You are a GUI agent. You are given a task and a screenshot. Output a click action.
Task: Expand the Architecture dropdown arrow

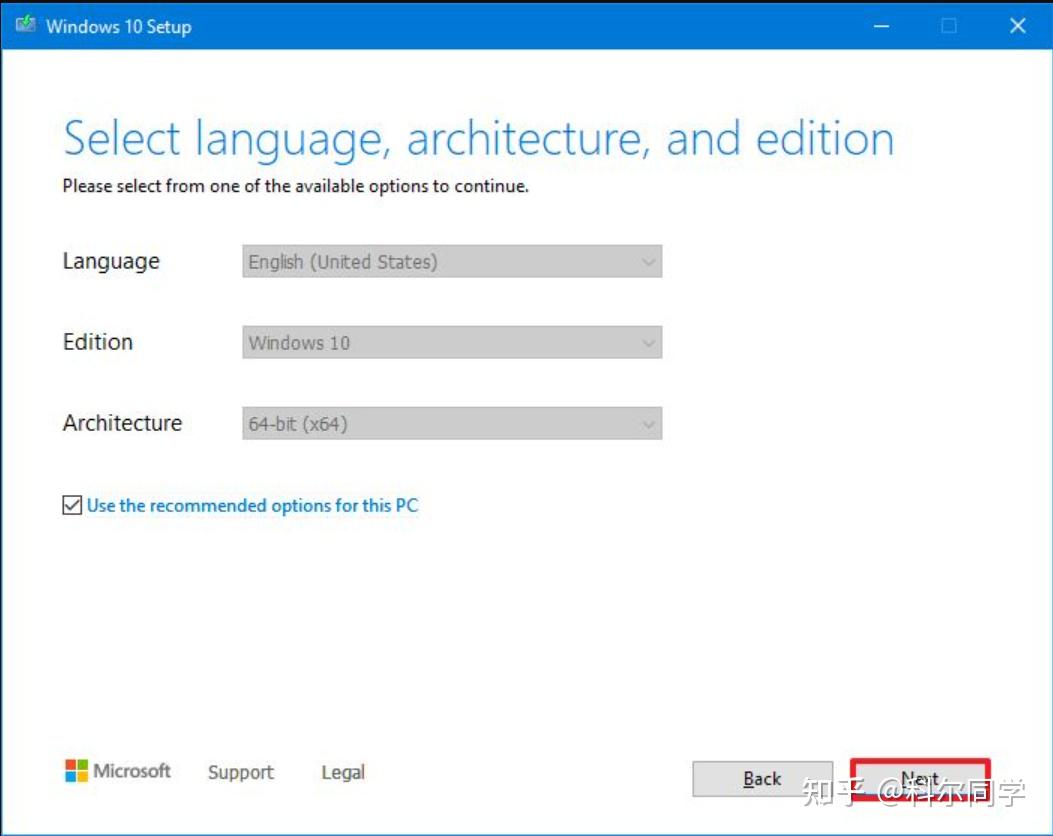[648, 423]
